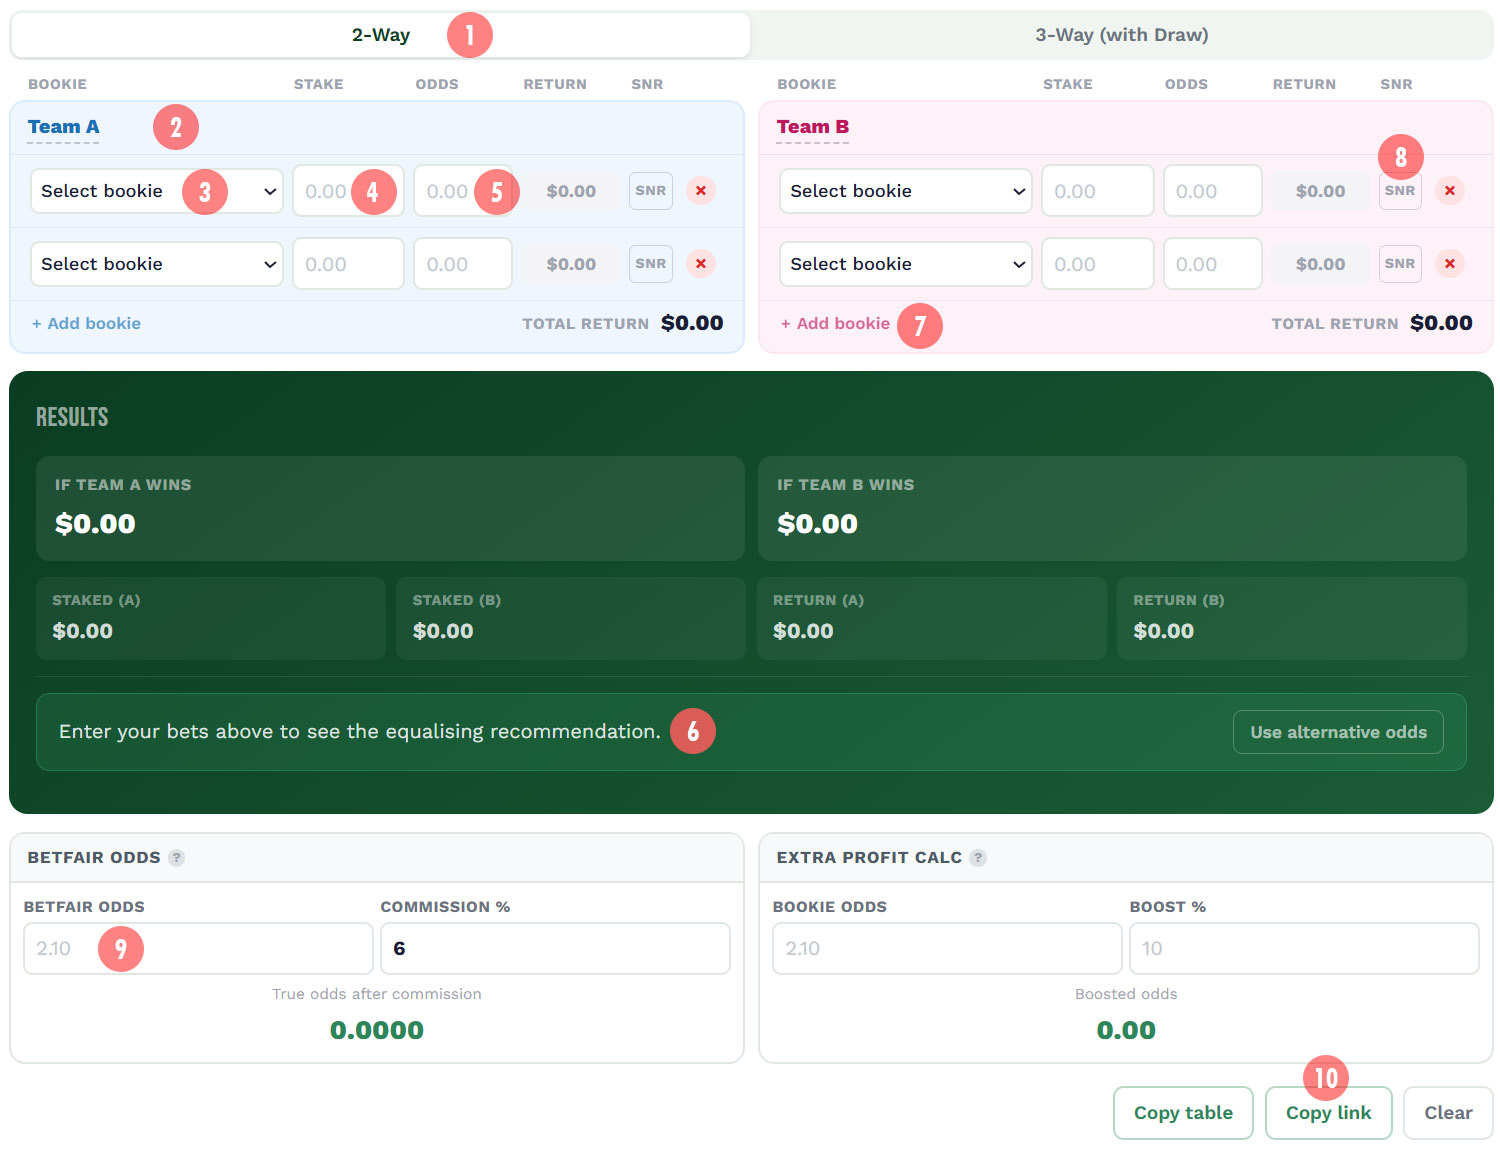
Task: Open Team A second Select bookie dropdown
Action: pos(157,264)
